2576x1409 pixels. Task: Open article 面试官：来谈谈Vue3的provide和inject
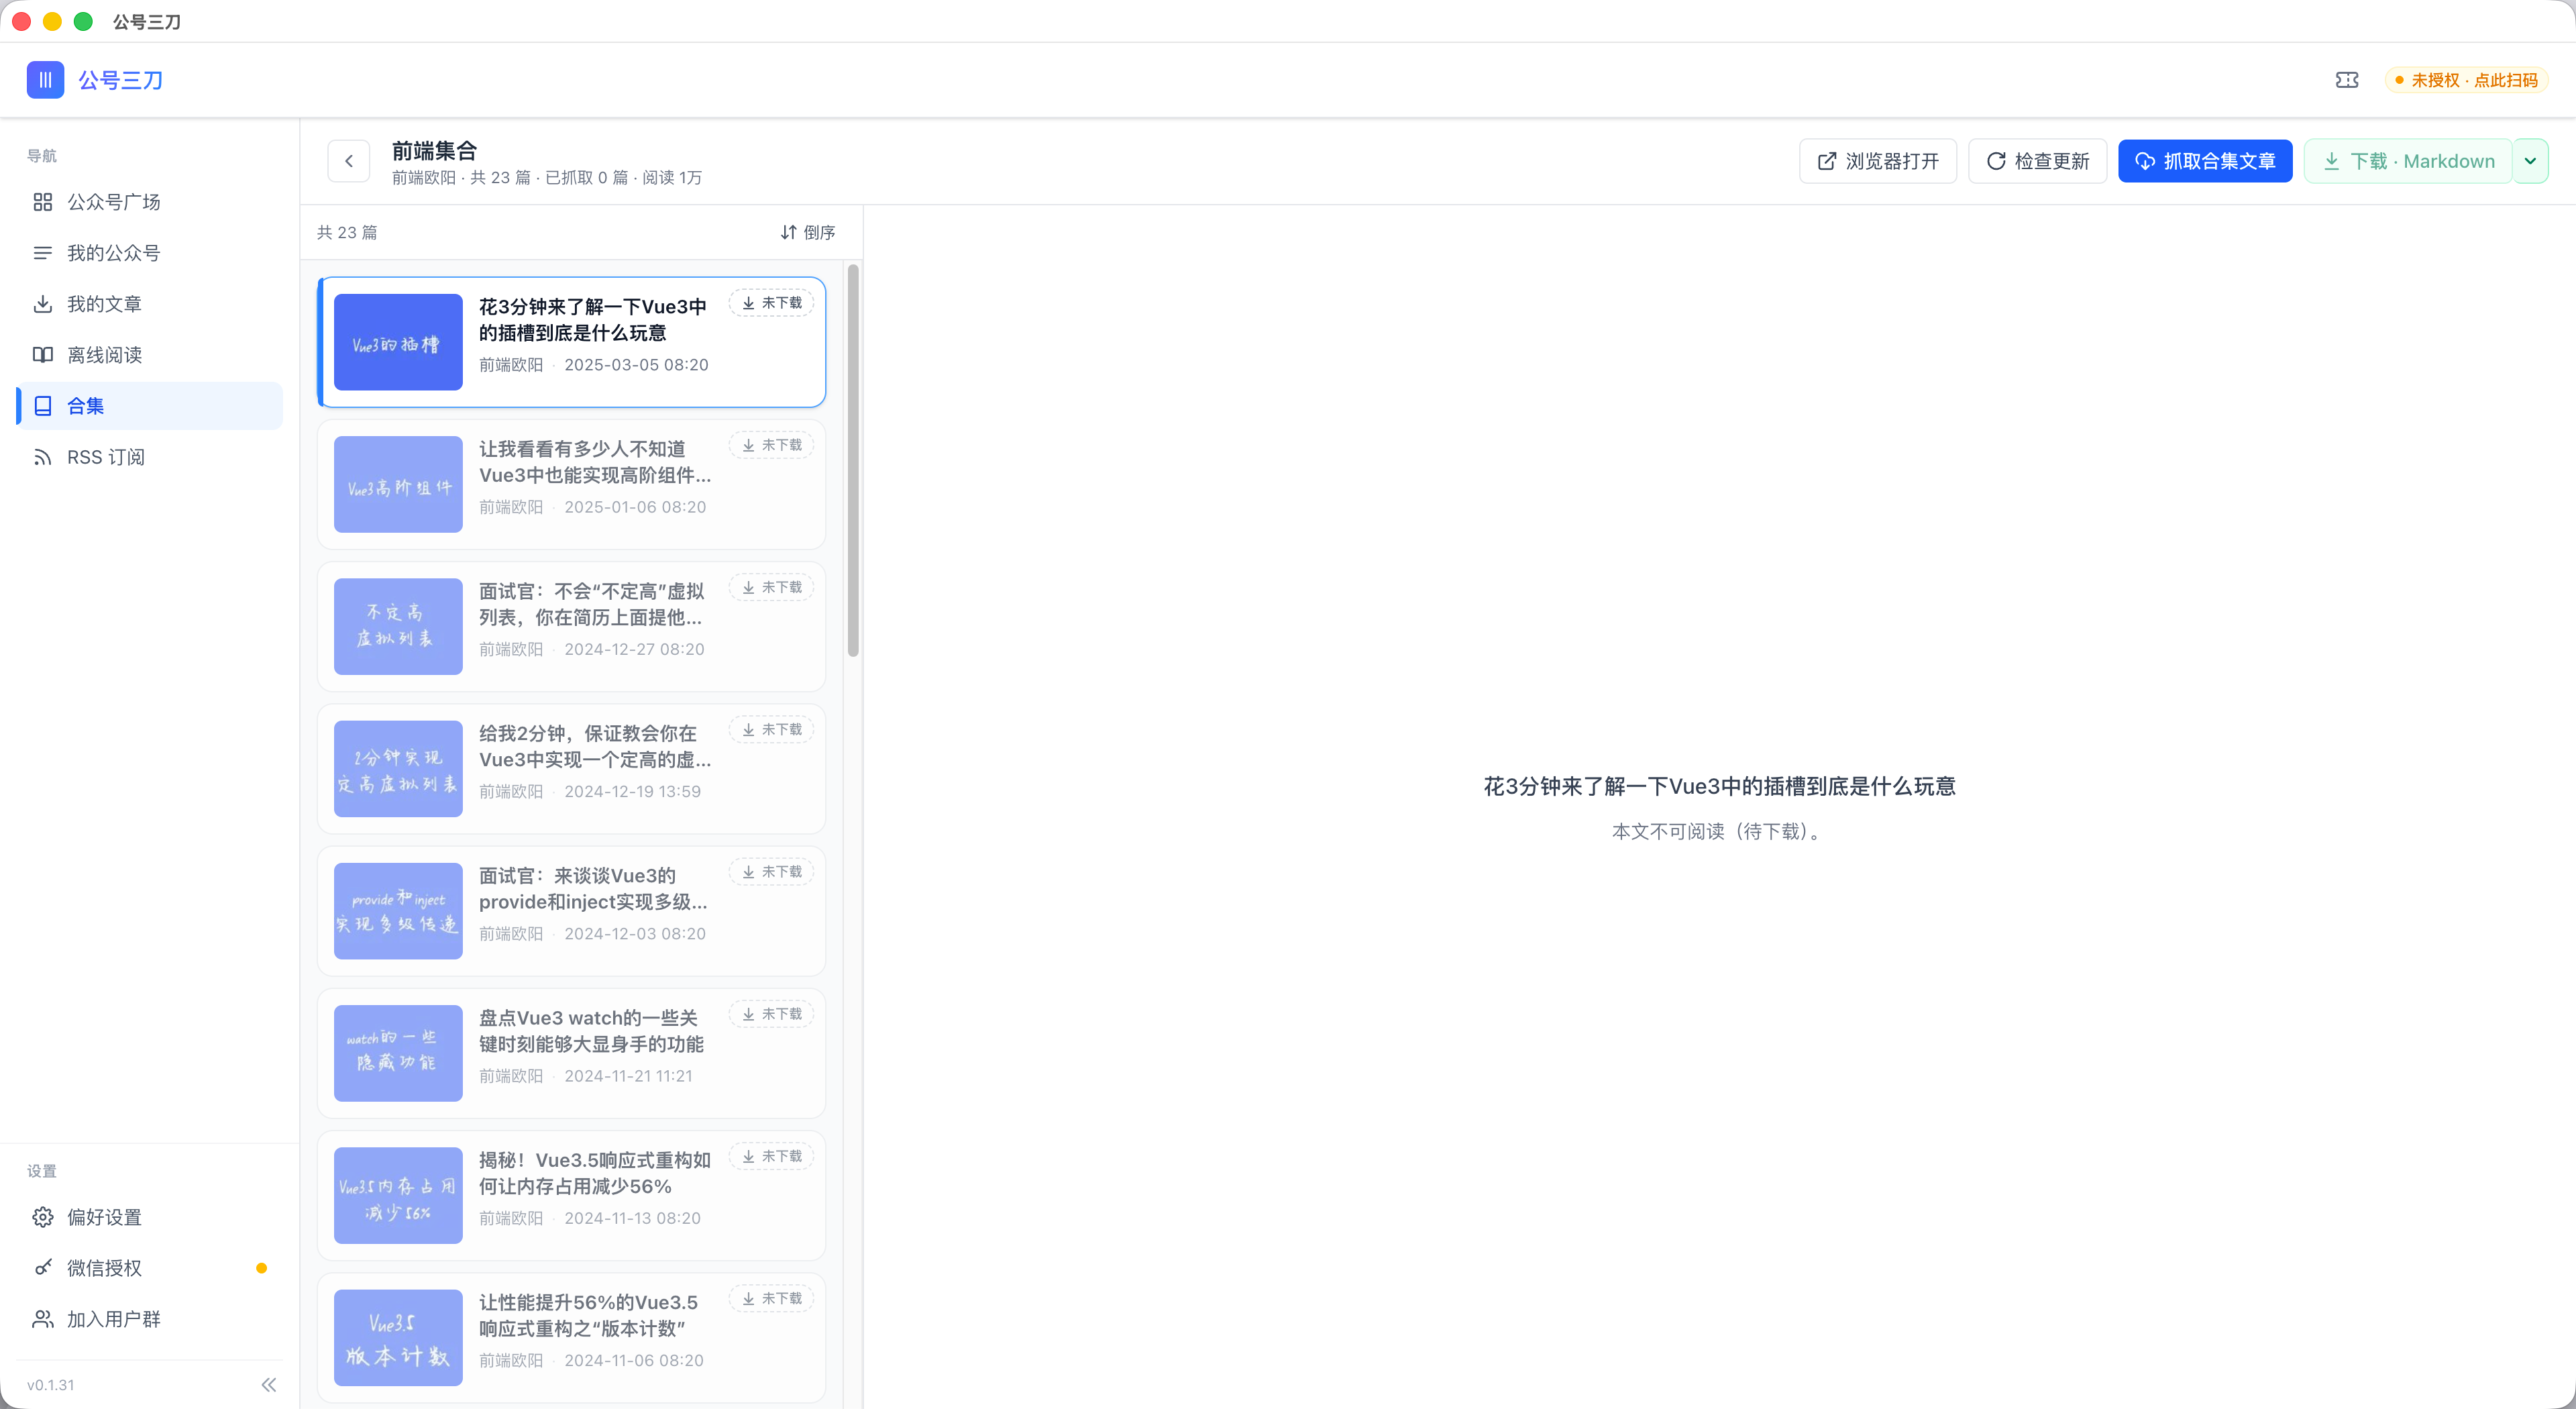pyautogui.click(x=572, y=911)
